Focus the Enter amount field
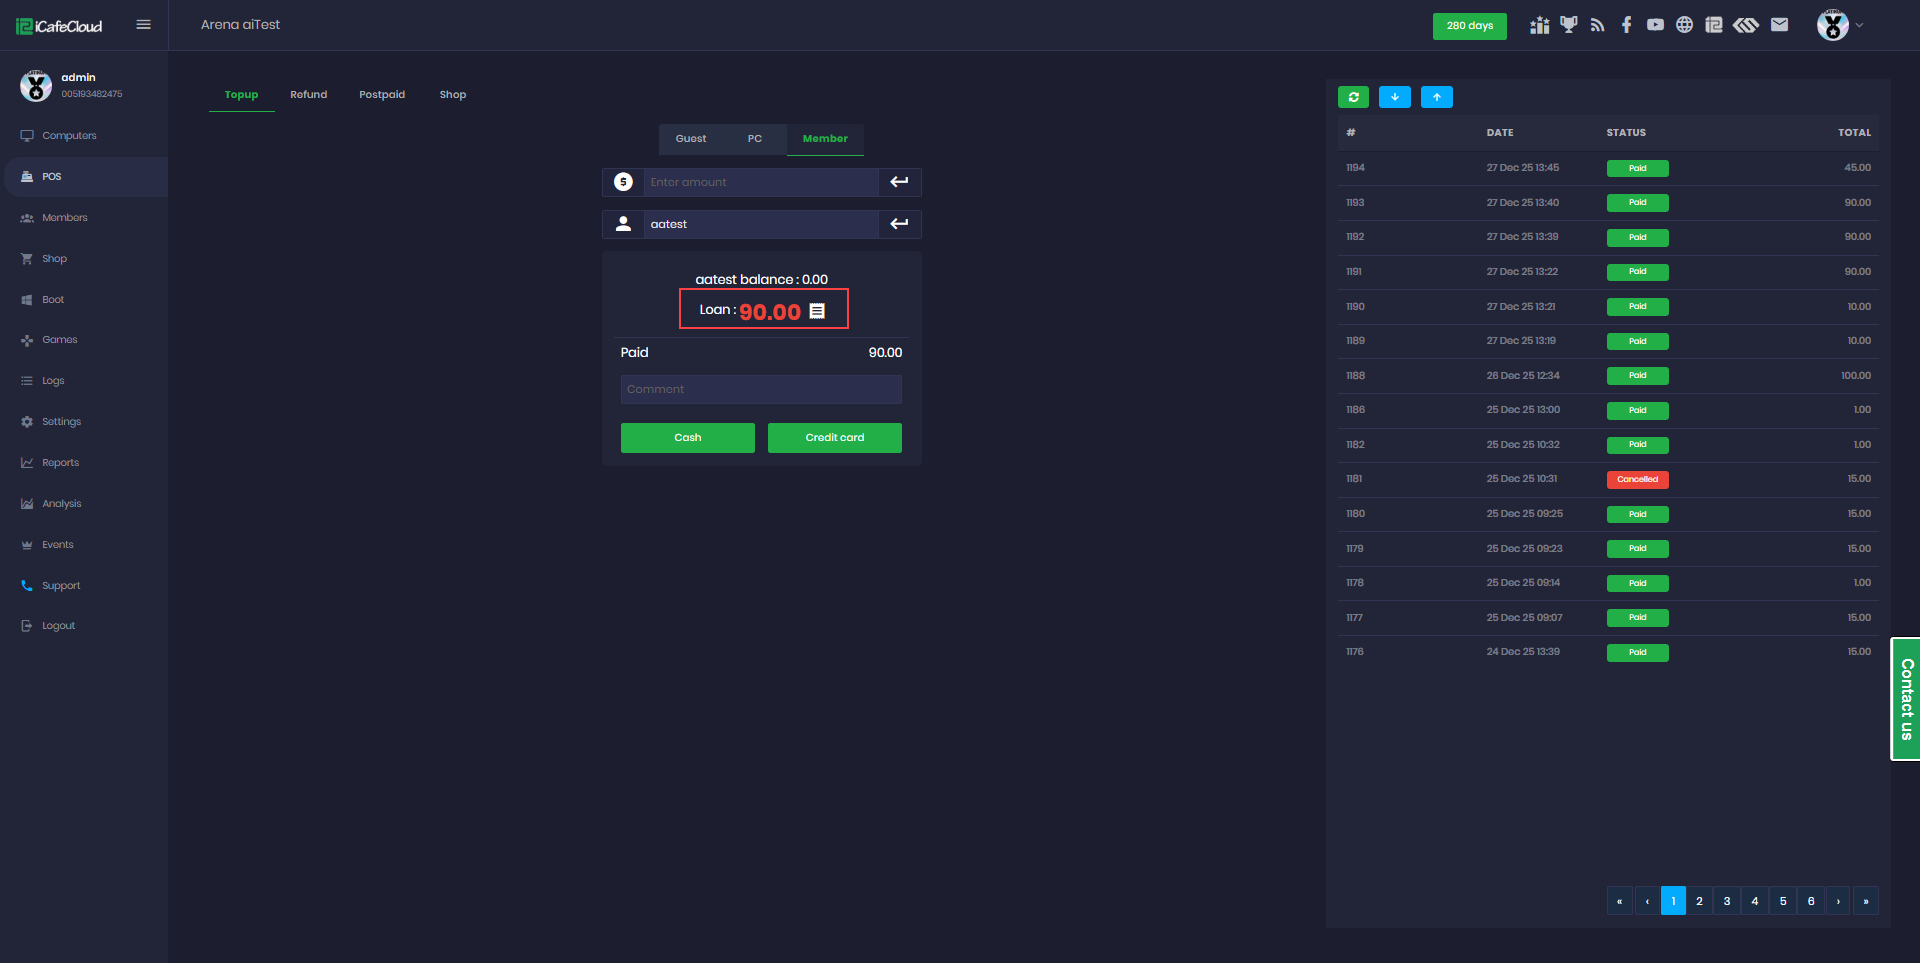 pos(760,182)
